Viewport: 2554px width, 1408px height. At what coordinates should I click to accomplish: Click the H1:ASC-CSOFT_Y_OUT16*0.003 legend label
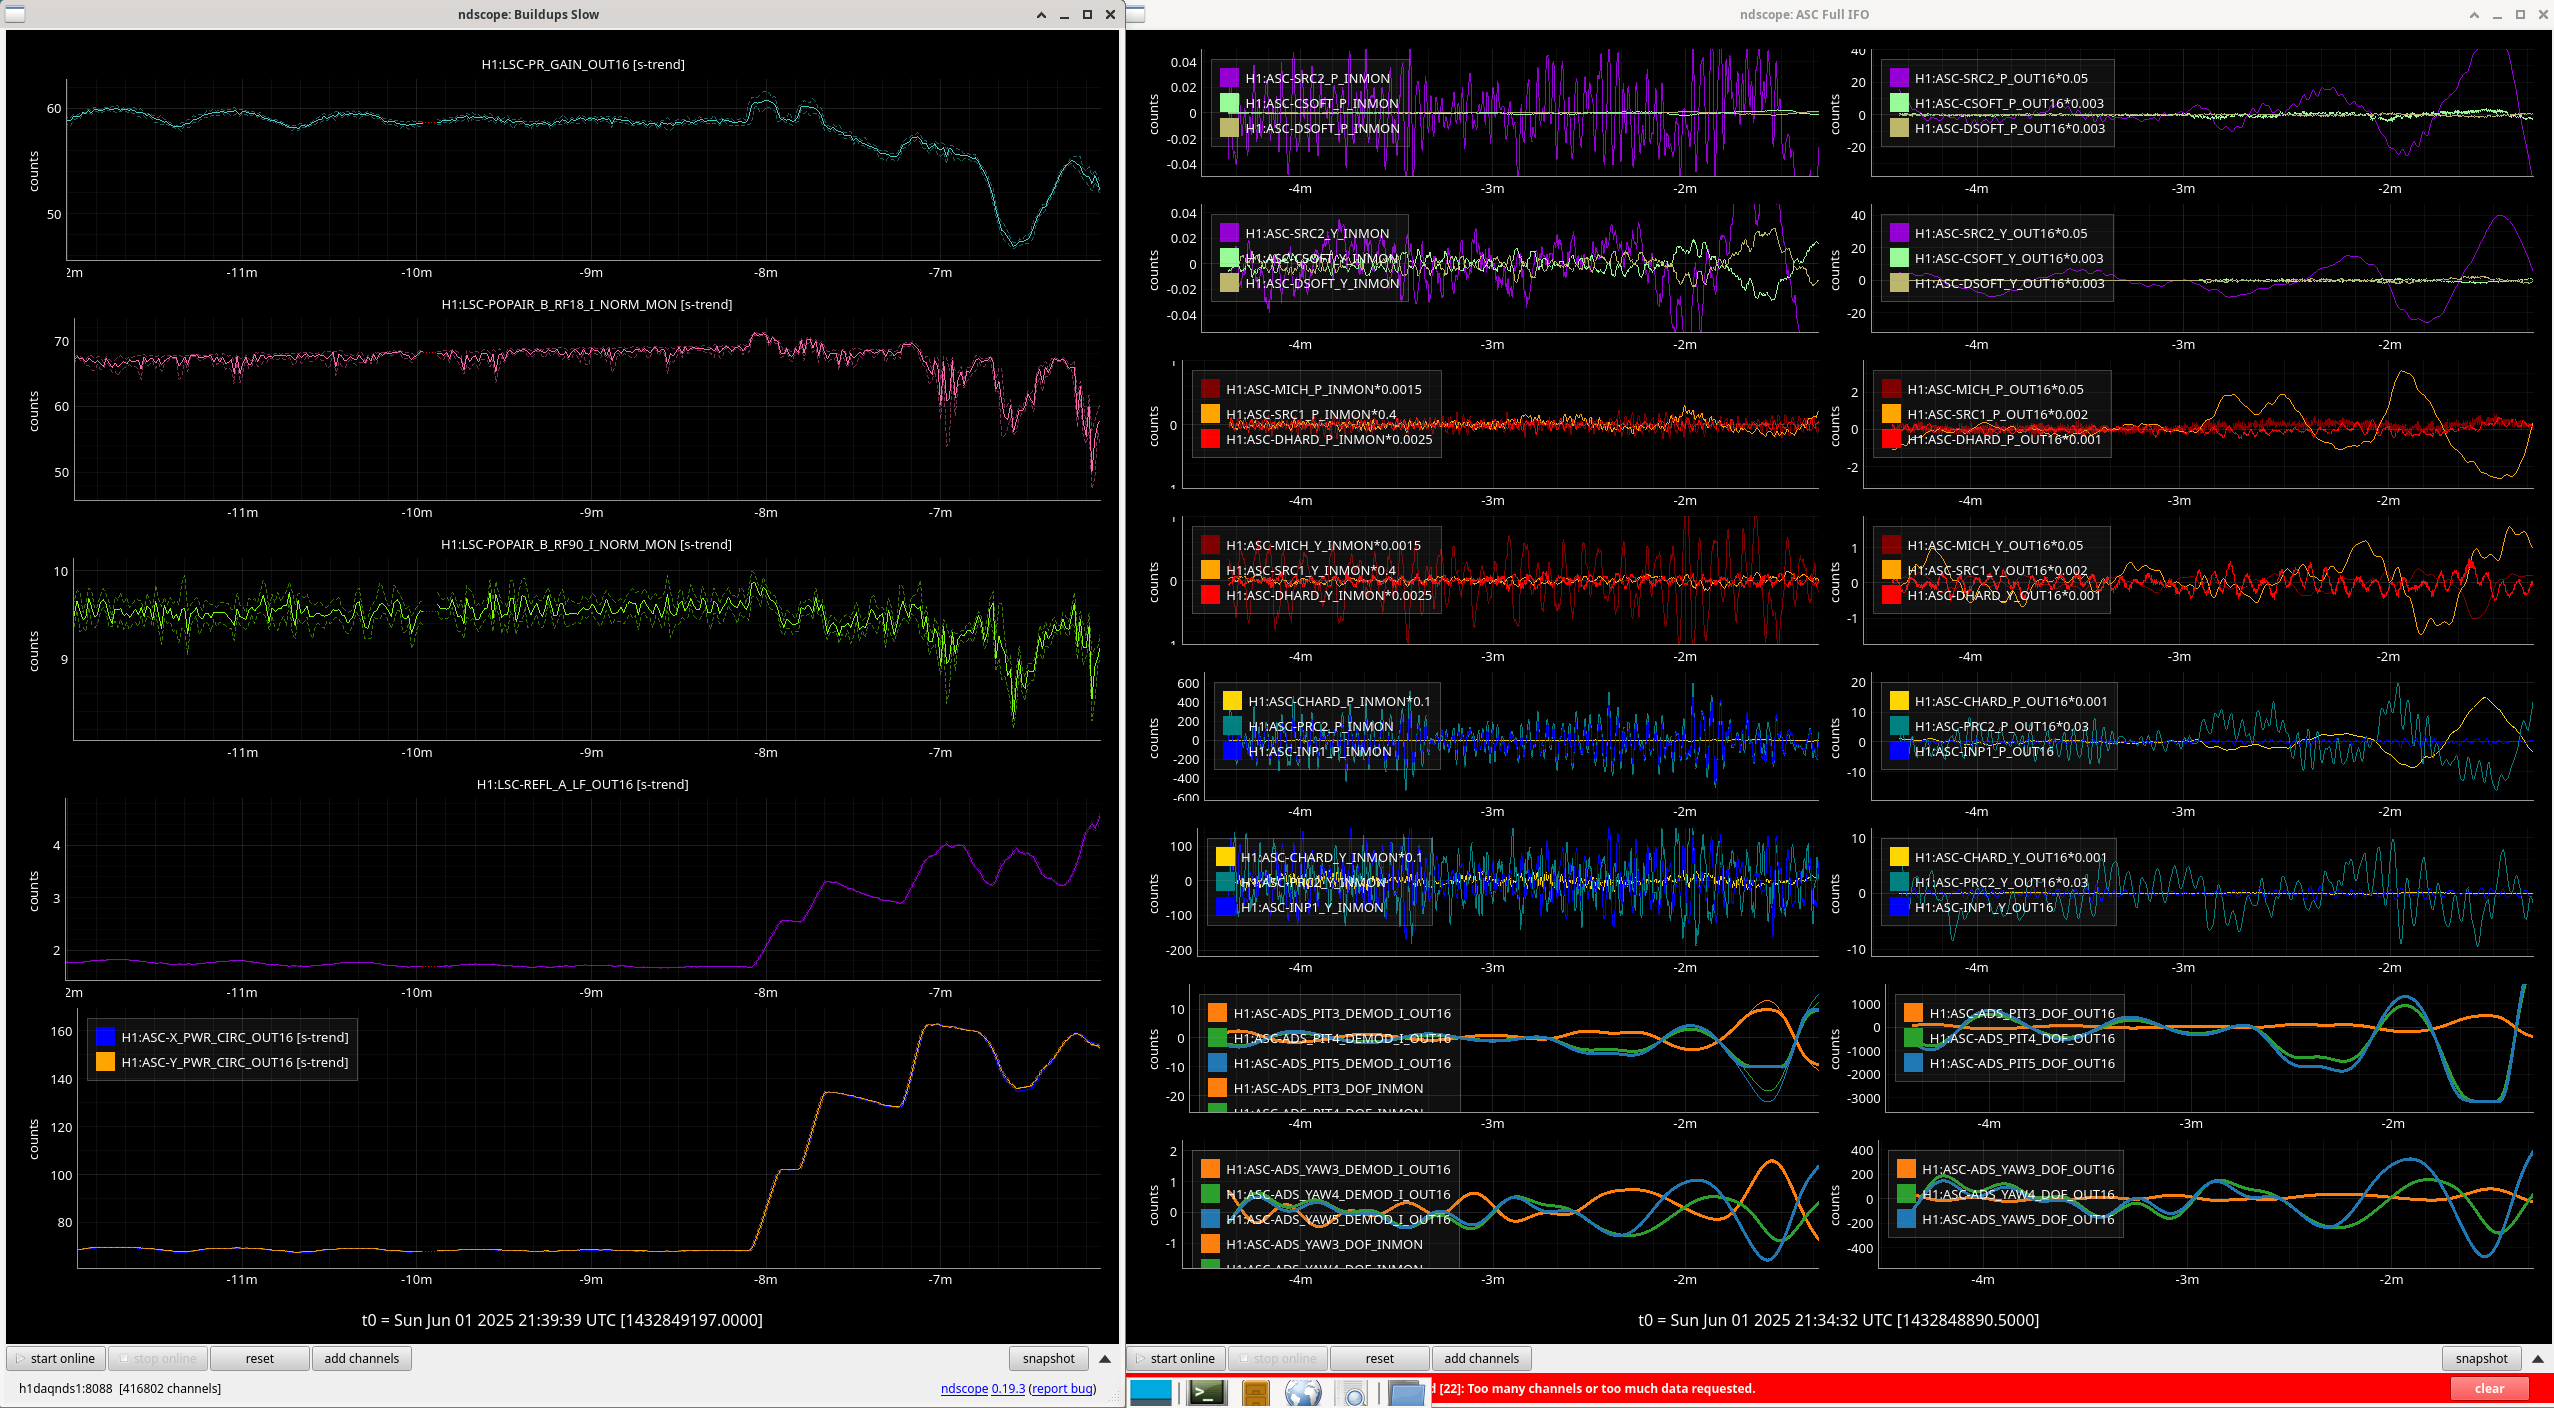2009,258
